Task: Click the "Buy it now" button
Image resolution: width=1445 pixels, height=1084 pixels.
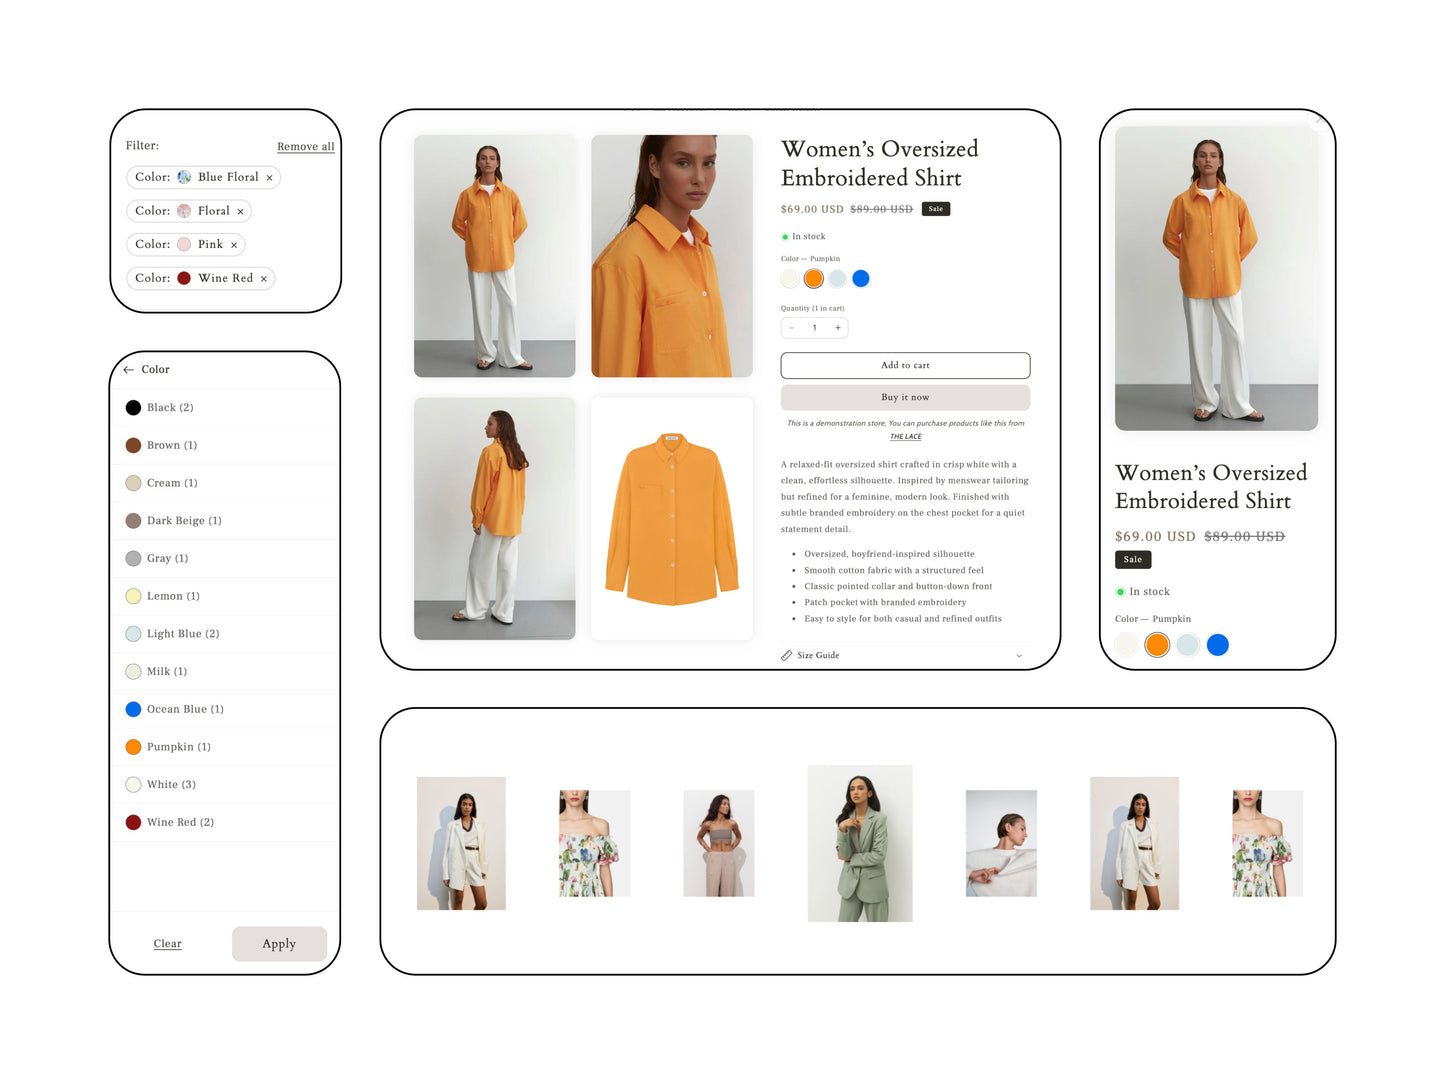Action: 905,397
